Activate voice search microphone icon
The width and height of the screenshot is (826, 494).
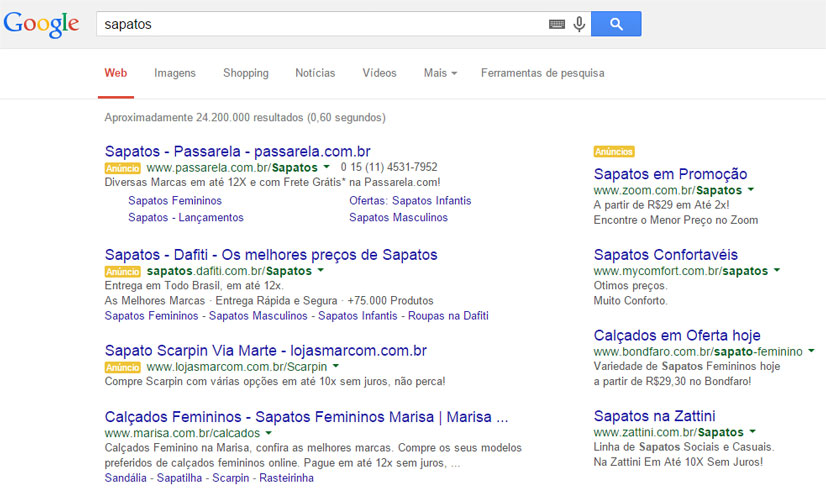pos(579,24)
